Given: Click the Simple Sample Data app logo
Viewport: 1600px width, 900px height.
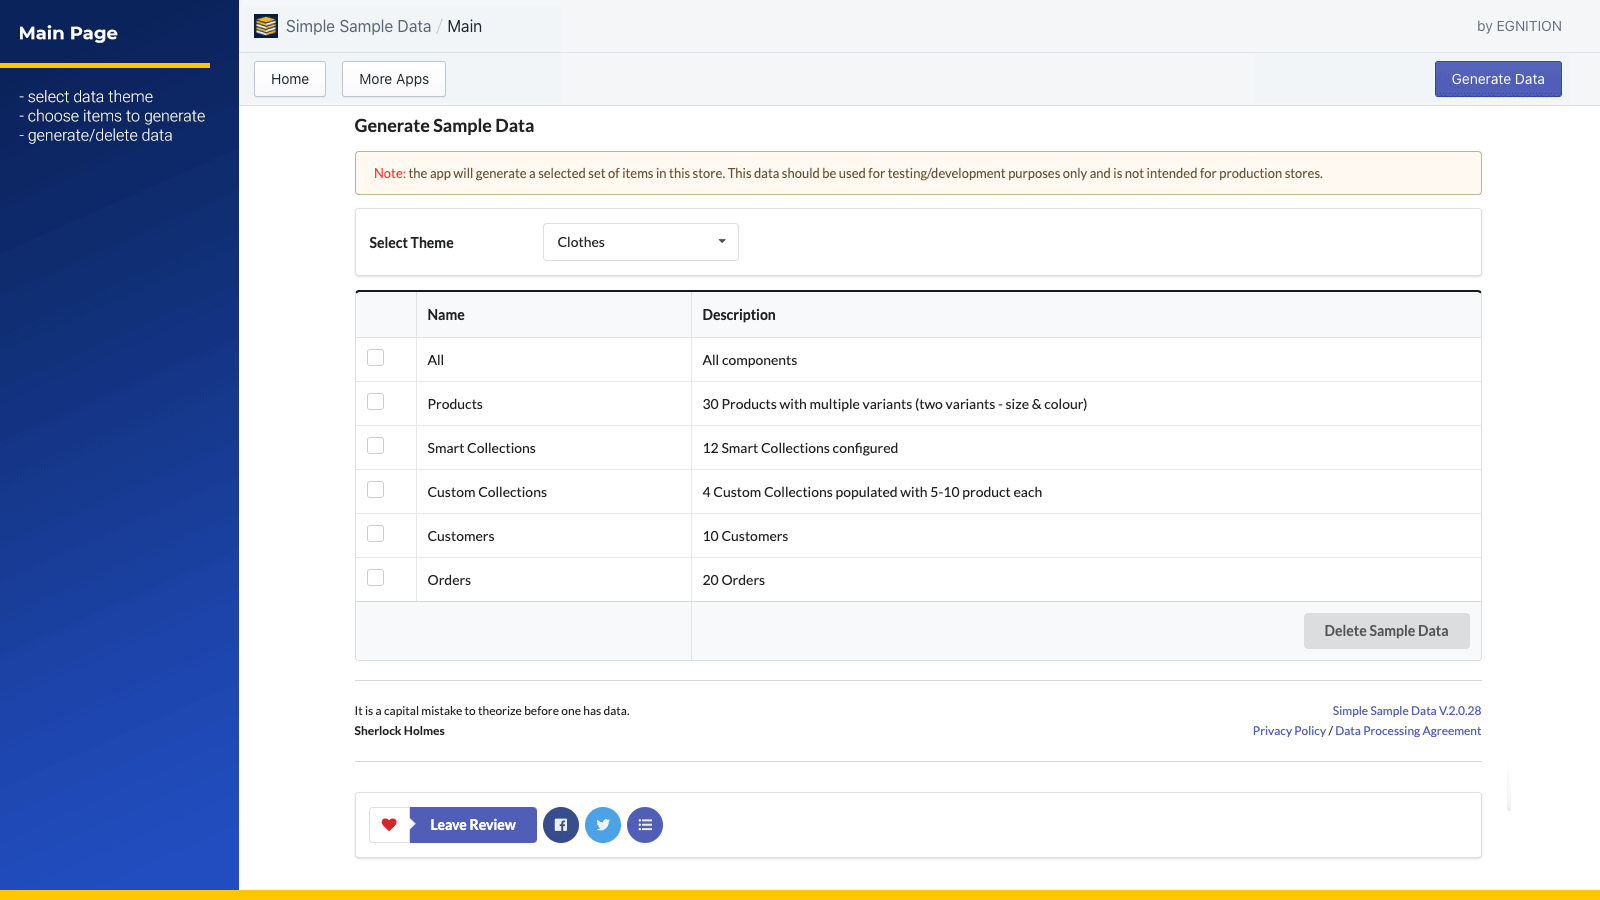Looking at the screenshot, I should [x=265, y=26].
